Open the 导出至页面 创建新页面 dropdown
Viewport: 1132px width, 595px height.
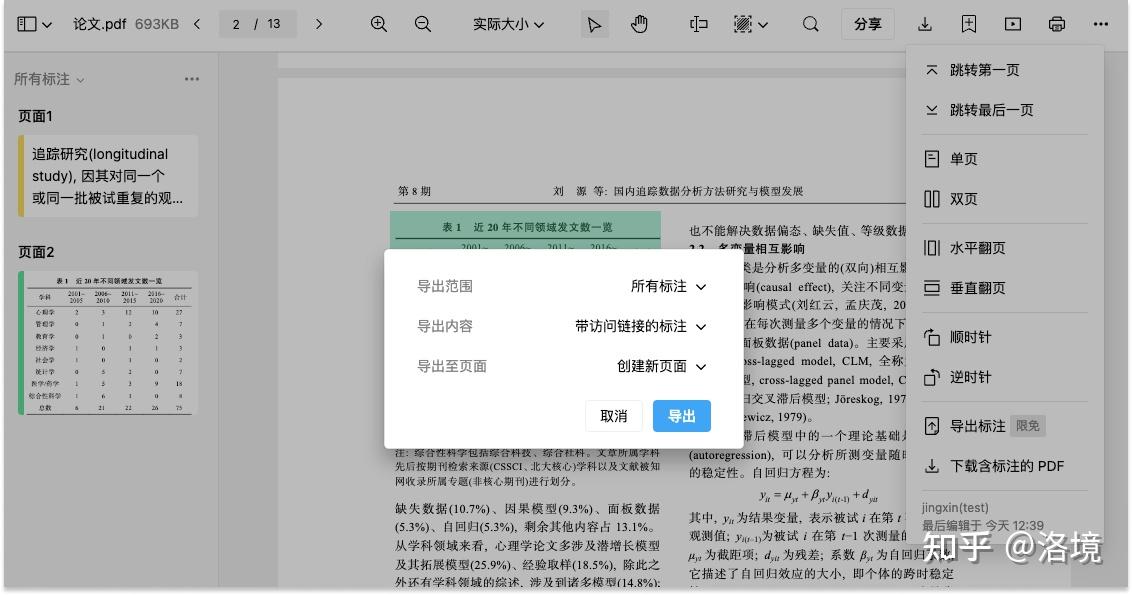[661, 366]
